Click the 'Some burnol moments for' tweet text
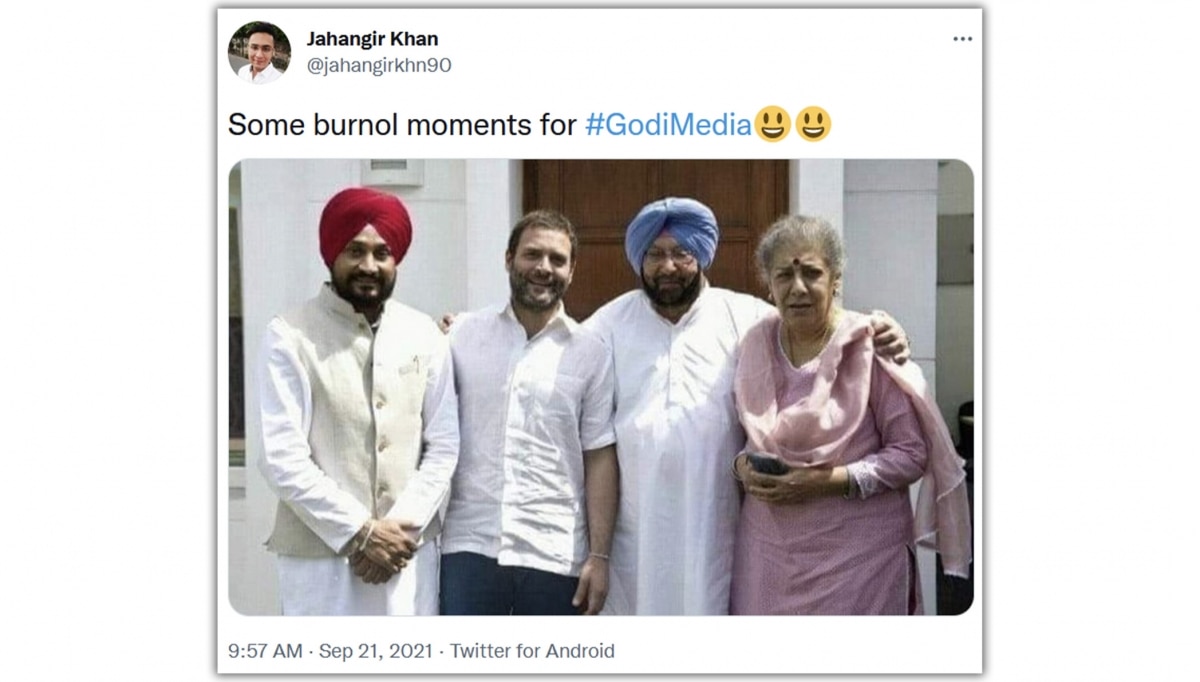The width and height of the screenshot is (1200, 682). coord(402,125)
